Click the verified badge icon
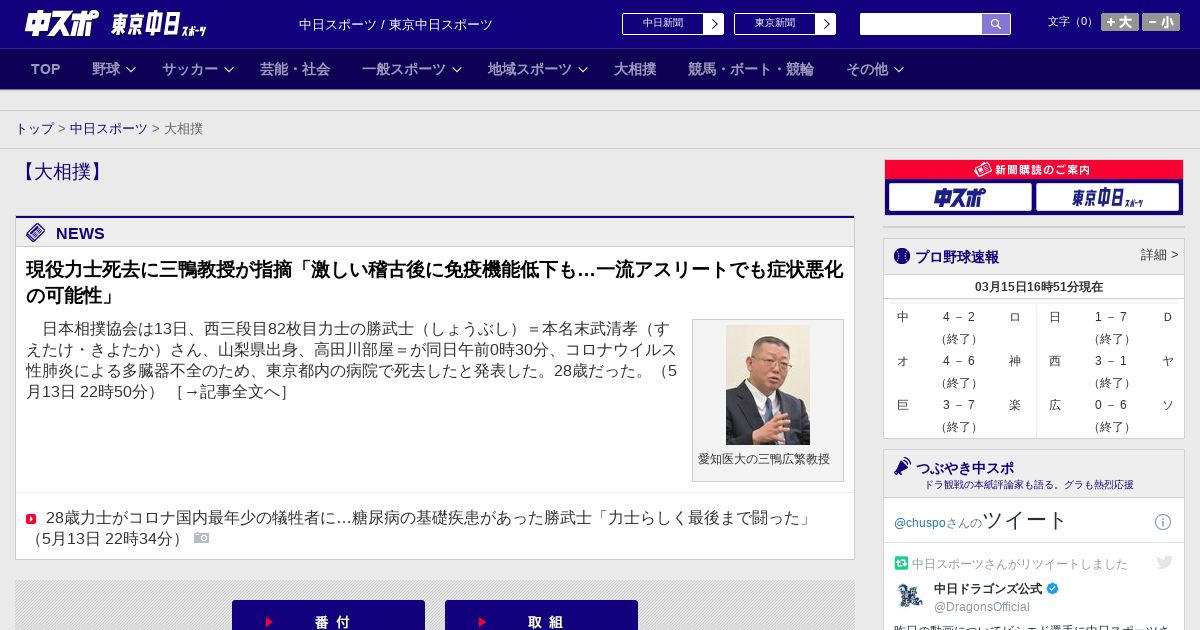Screen dimensions: 1200x630 click(x=1052, y=589)
